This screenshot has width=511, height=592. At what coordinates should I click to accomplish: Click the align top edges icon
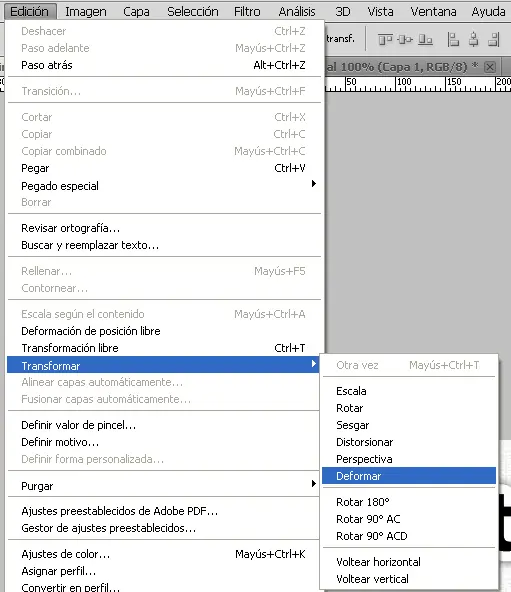point(385,39)
